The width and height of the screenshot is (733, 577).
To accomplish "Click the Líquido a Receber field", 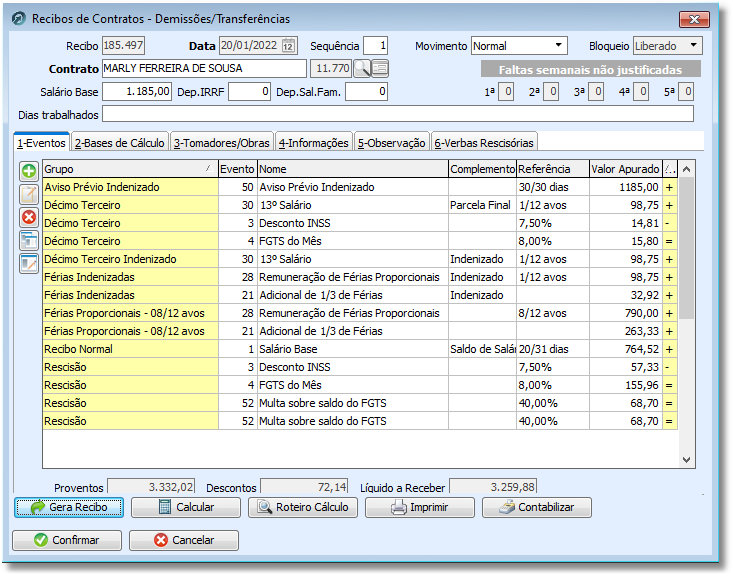I will pos(493,486).
